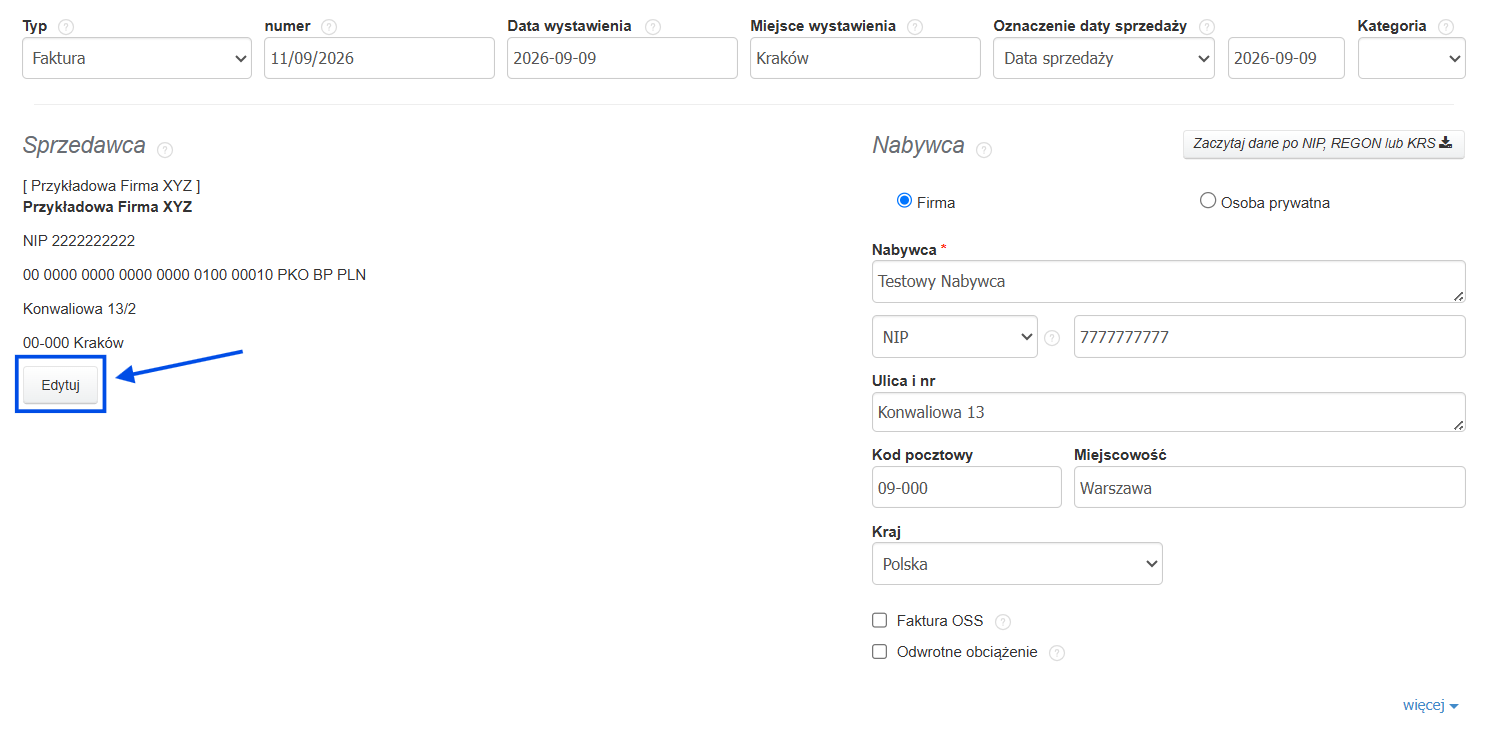Click help icon beside Kategoria label
This screenshot has width=1491, height=732.
1446,27
